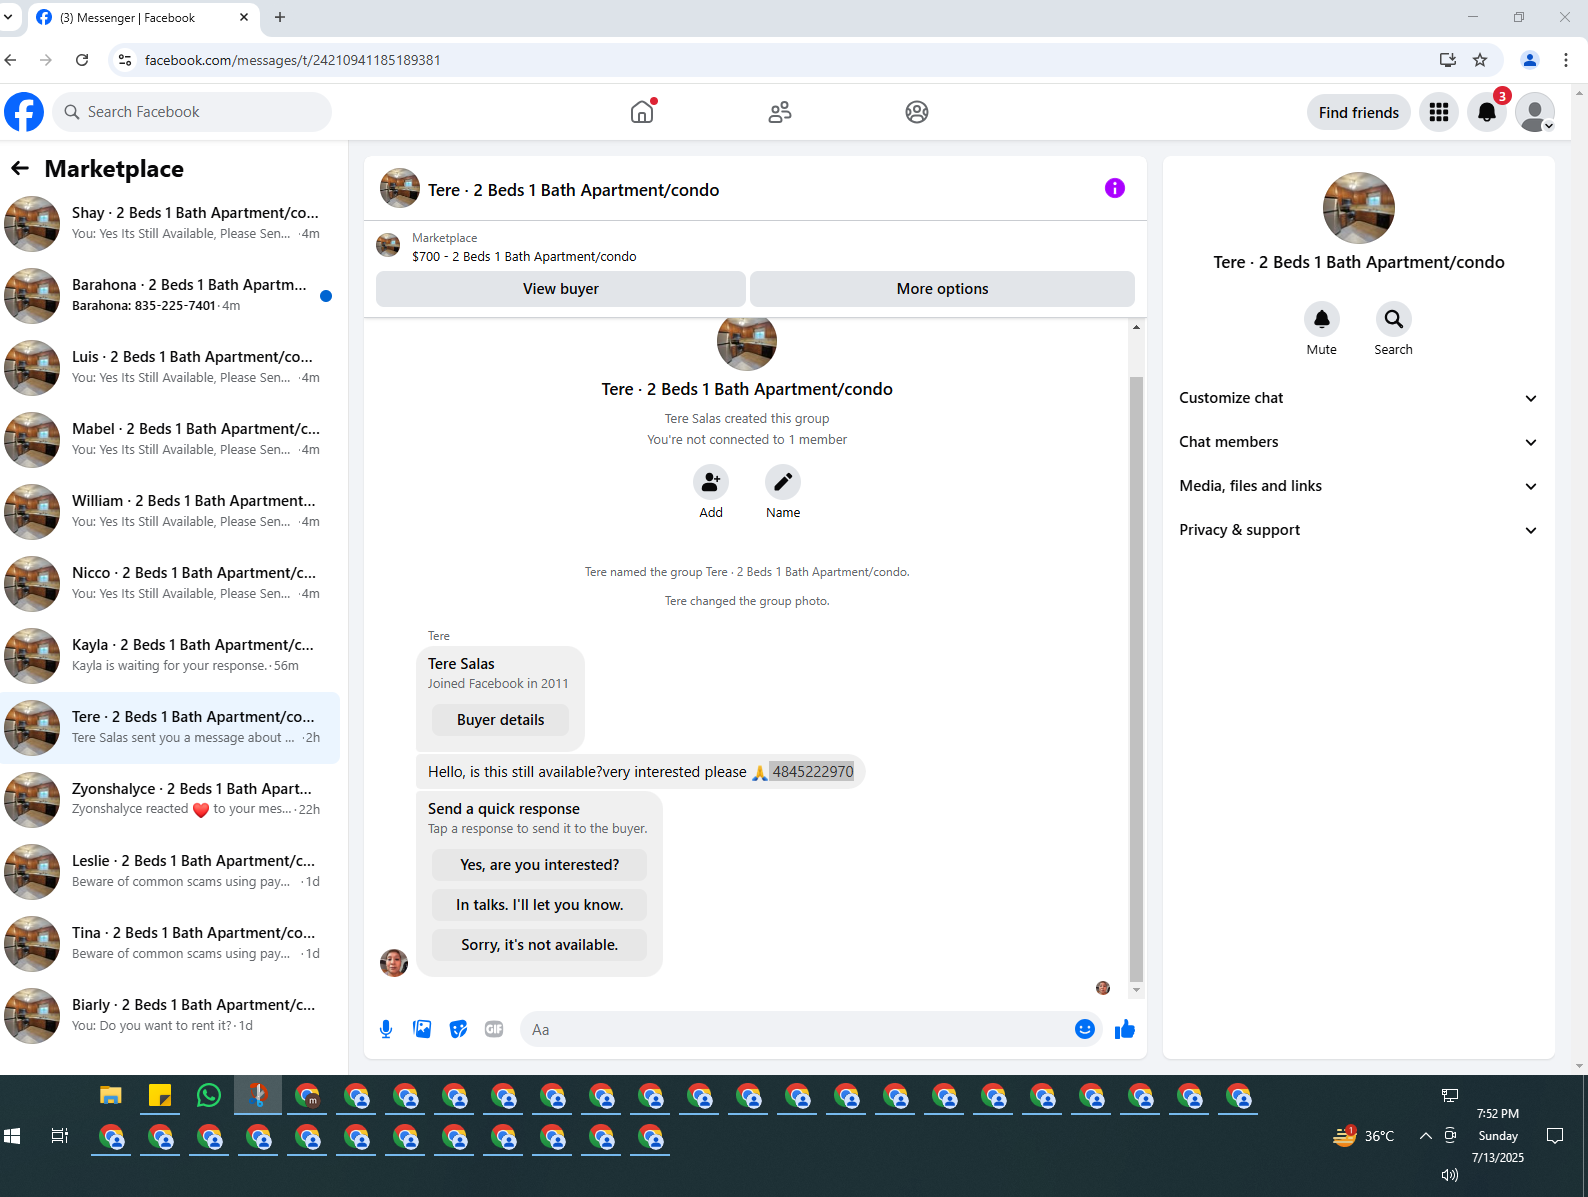The image size is (1588, 1197).
Task: Click View buyer button
Action: pyautogui.click(x=561, y=289)
